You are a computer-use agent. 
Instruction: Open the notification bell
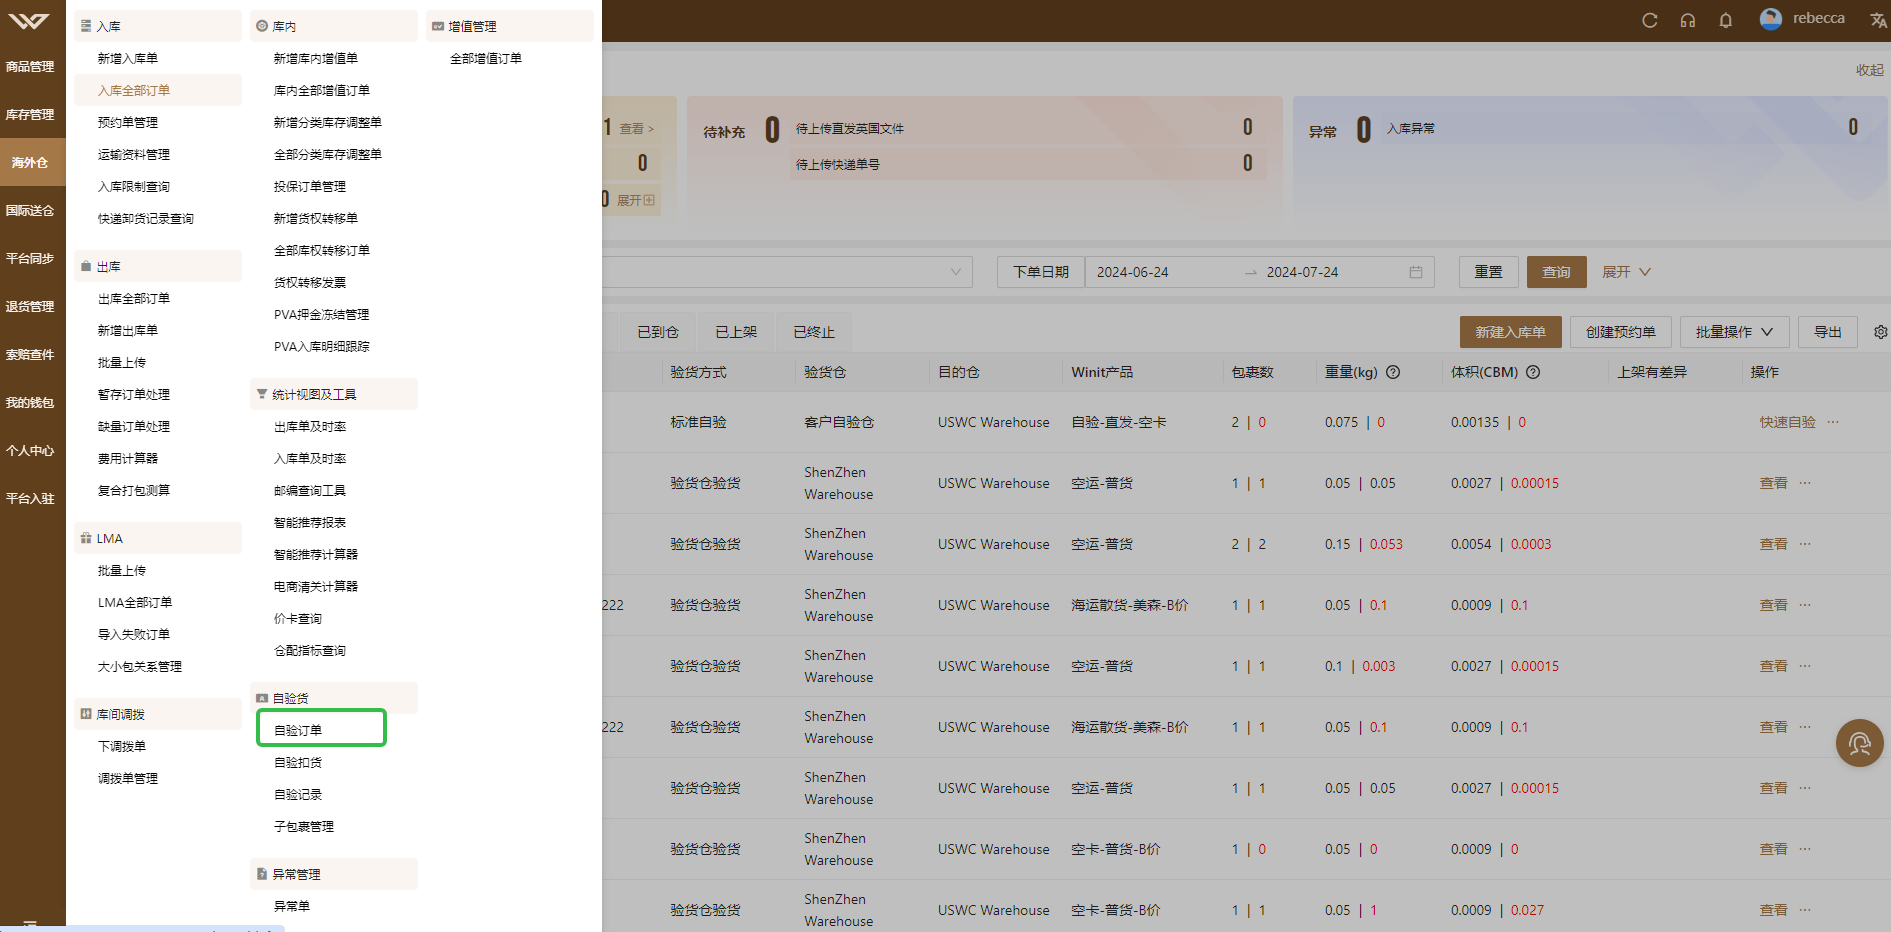tap(1726, 20)
